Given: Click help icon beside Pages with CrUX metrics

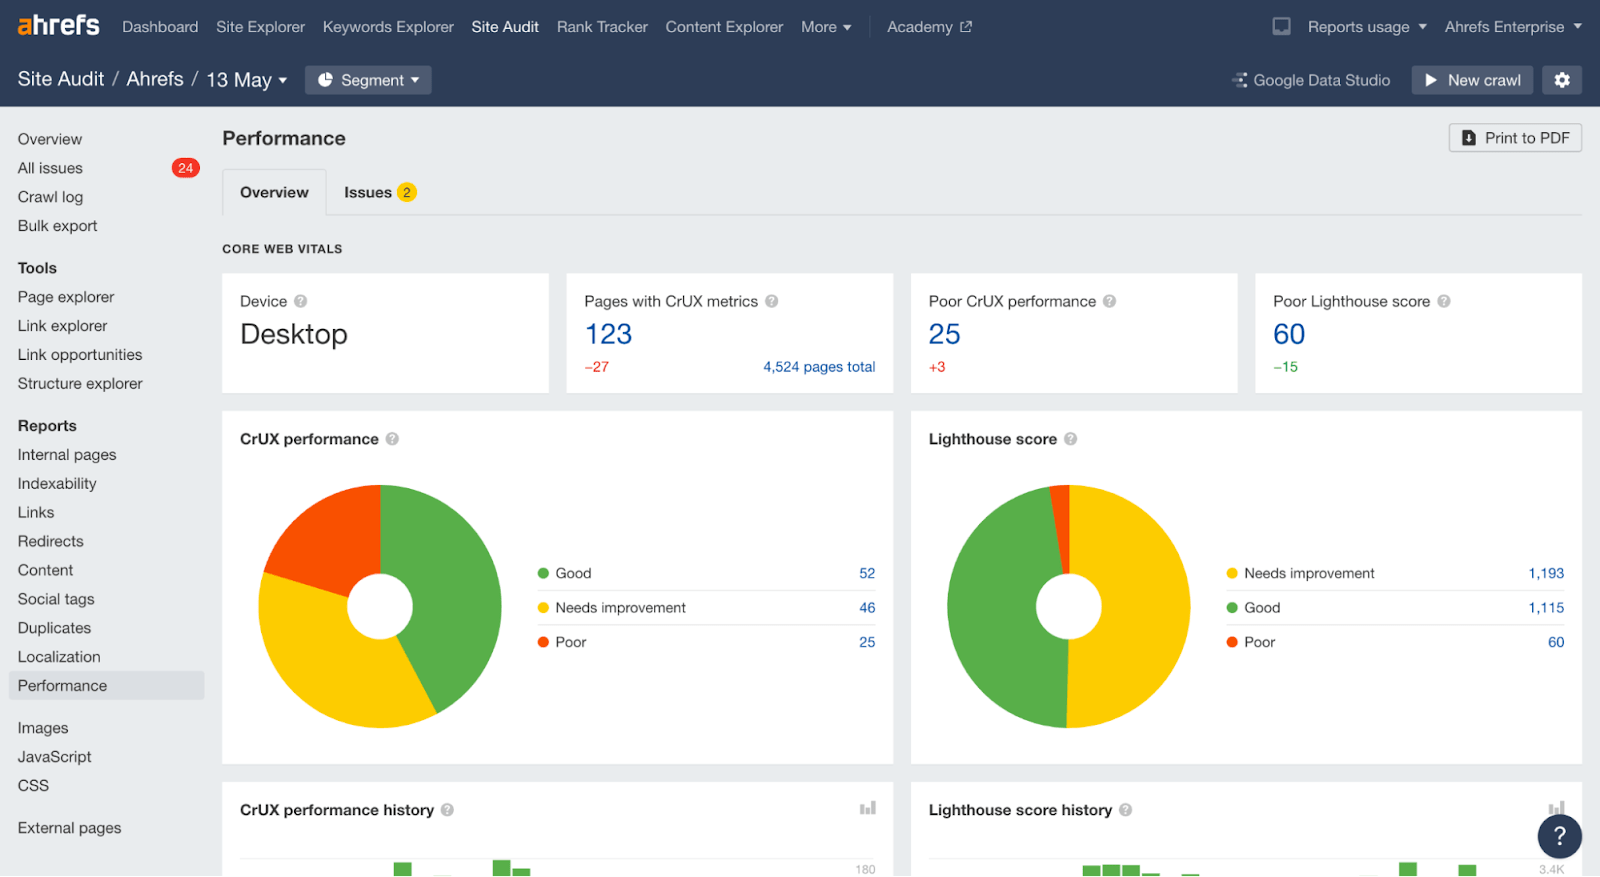Looking at the screenshot, I should (x=772, y=301).
